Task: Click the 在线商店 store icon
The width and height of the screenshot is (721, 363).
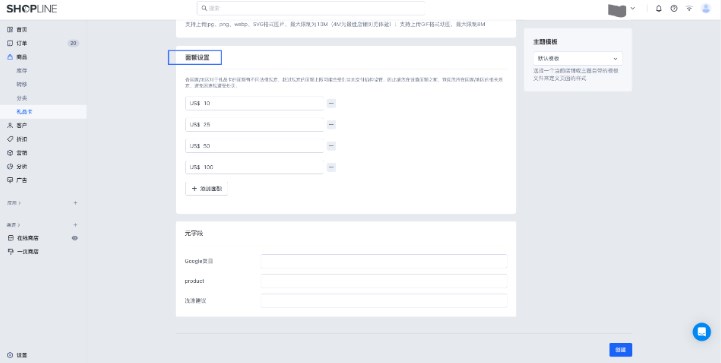Action: click(10, 238)
